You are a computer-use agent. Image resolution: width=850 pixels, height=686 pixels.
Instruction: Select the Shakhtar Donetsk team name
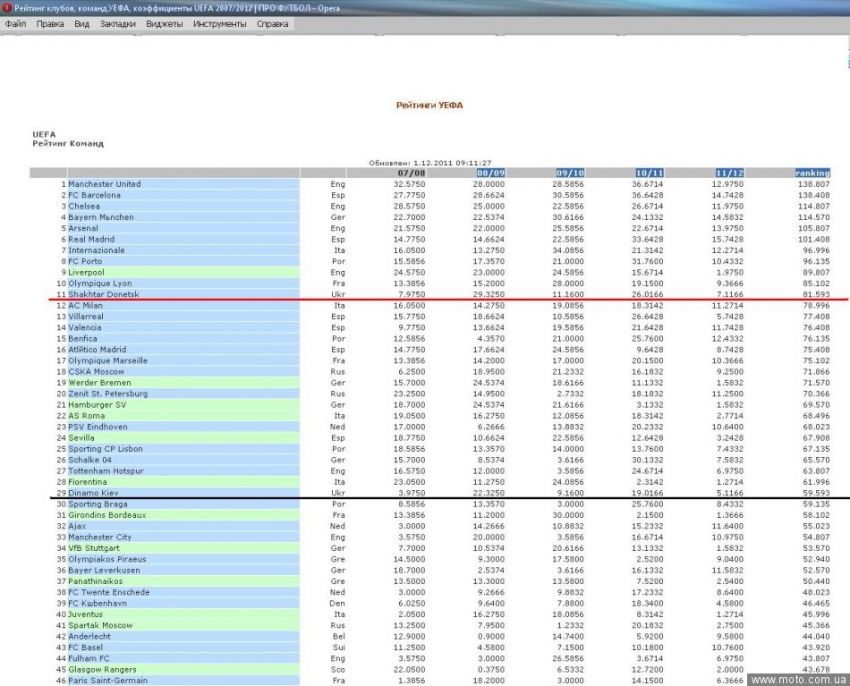(104, 294)
